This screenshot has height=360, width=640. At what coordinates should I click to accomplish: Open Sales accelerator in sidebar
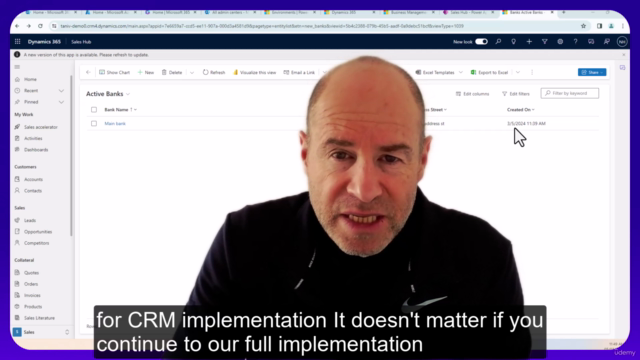pos(40,127)
